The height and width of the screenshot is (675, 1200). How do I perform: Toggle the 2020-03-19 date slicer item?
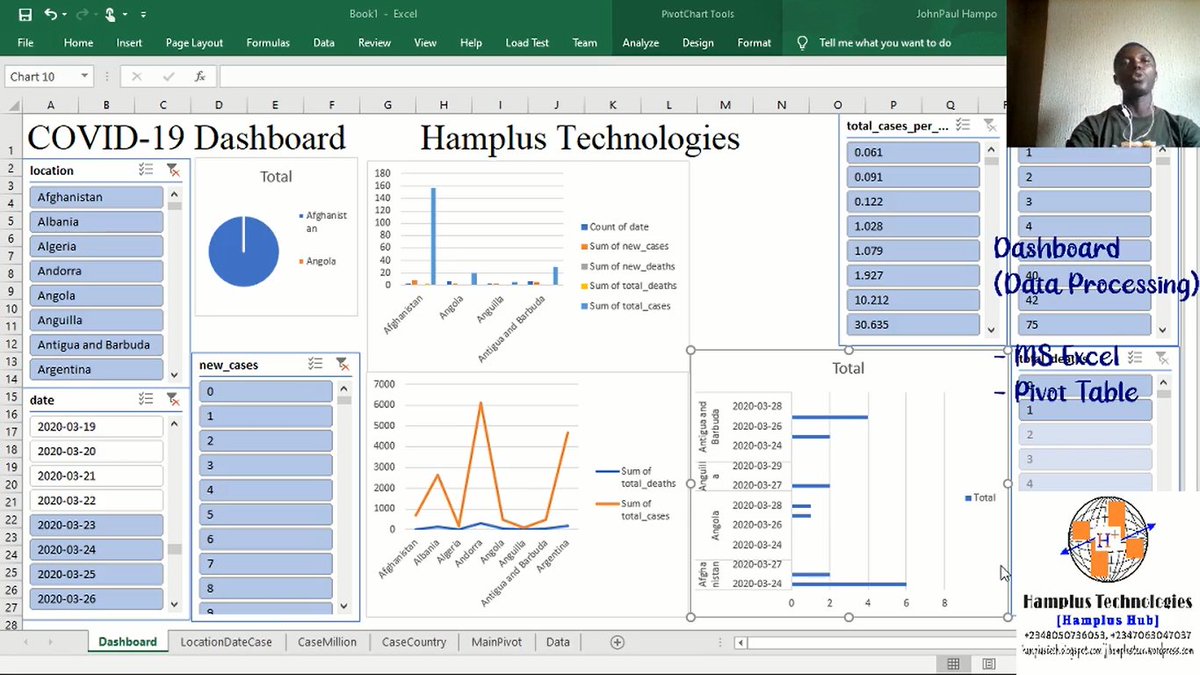pos(96,426)
